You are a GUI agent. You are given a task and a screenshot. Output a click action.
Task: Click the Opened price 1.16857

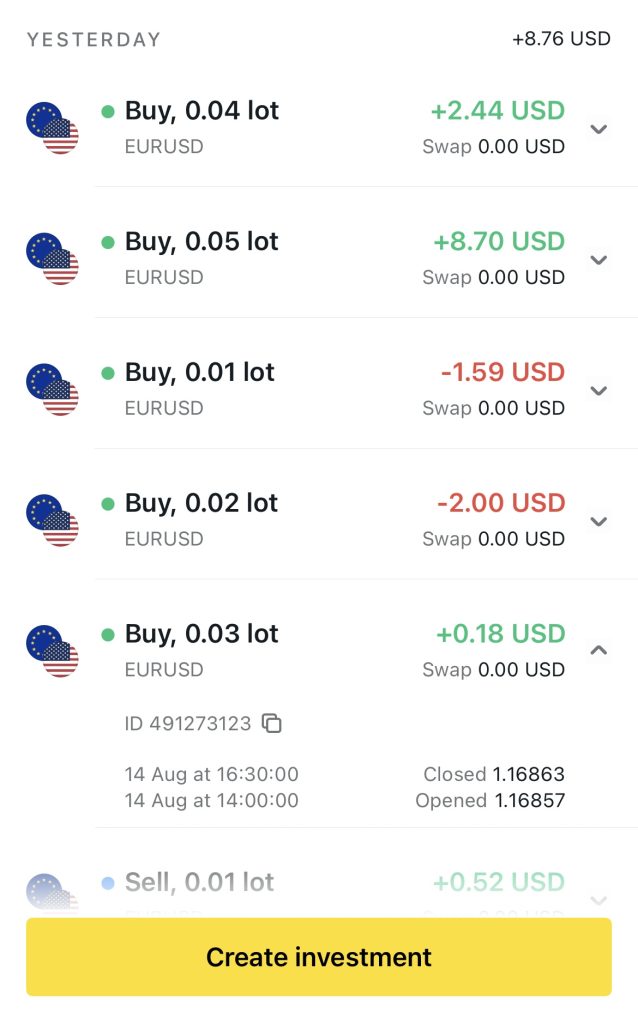[x=528, y=801]
